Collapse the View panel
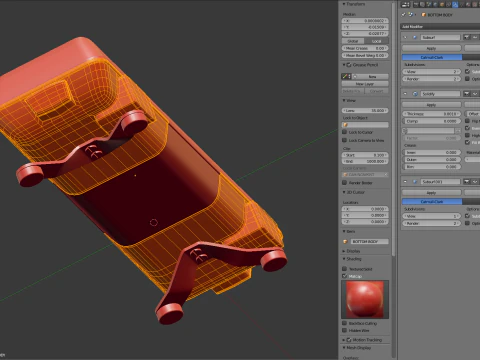The image size is (480, 360). coord(344,100)
